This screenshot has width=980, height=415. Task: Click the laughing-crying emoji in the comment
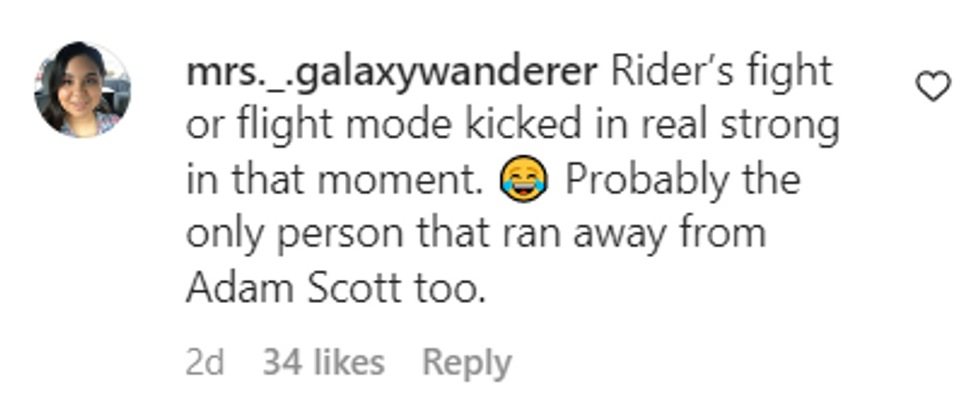[x=524, y=179]
